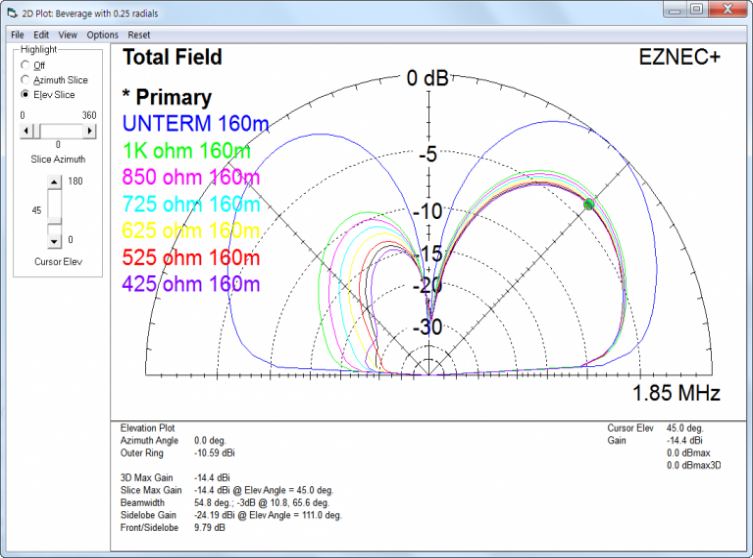Image resolution: width=753 pixels, height=558 pixels.
Task: Open the Options menu
Action: 102,34
